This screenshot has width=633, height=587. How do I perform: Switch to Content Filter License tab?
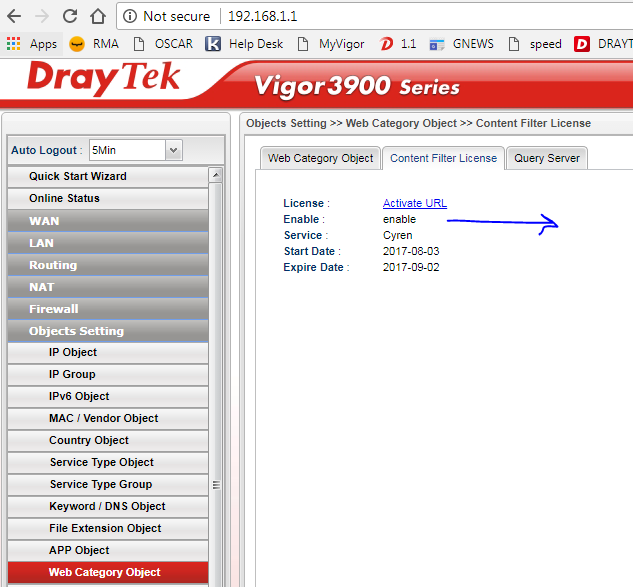(443, 158)
